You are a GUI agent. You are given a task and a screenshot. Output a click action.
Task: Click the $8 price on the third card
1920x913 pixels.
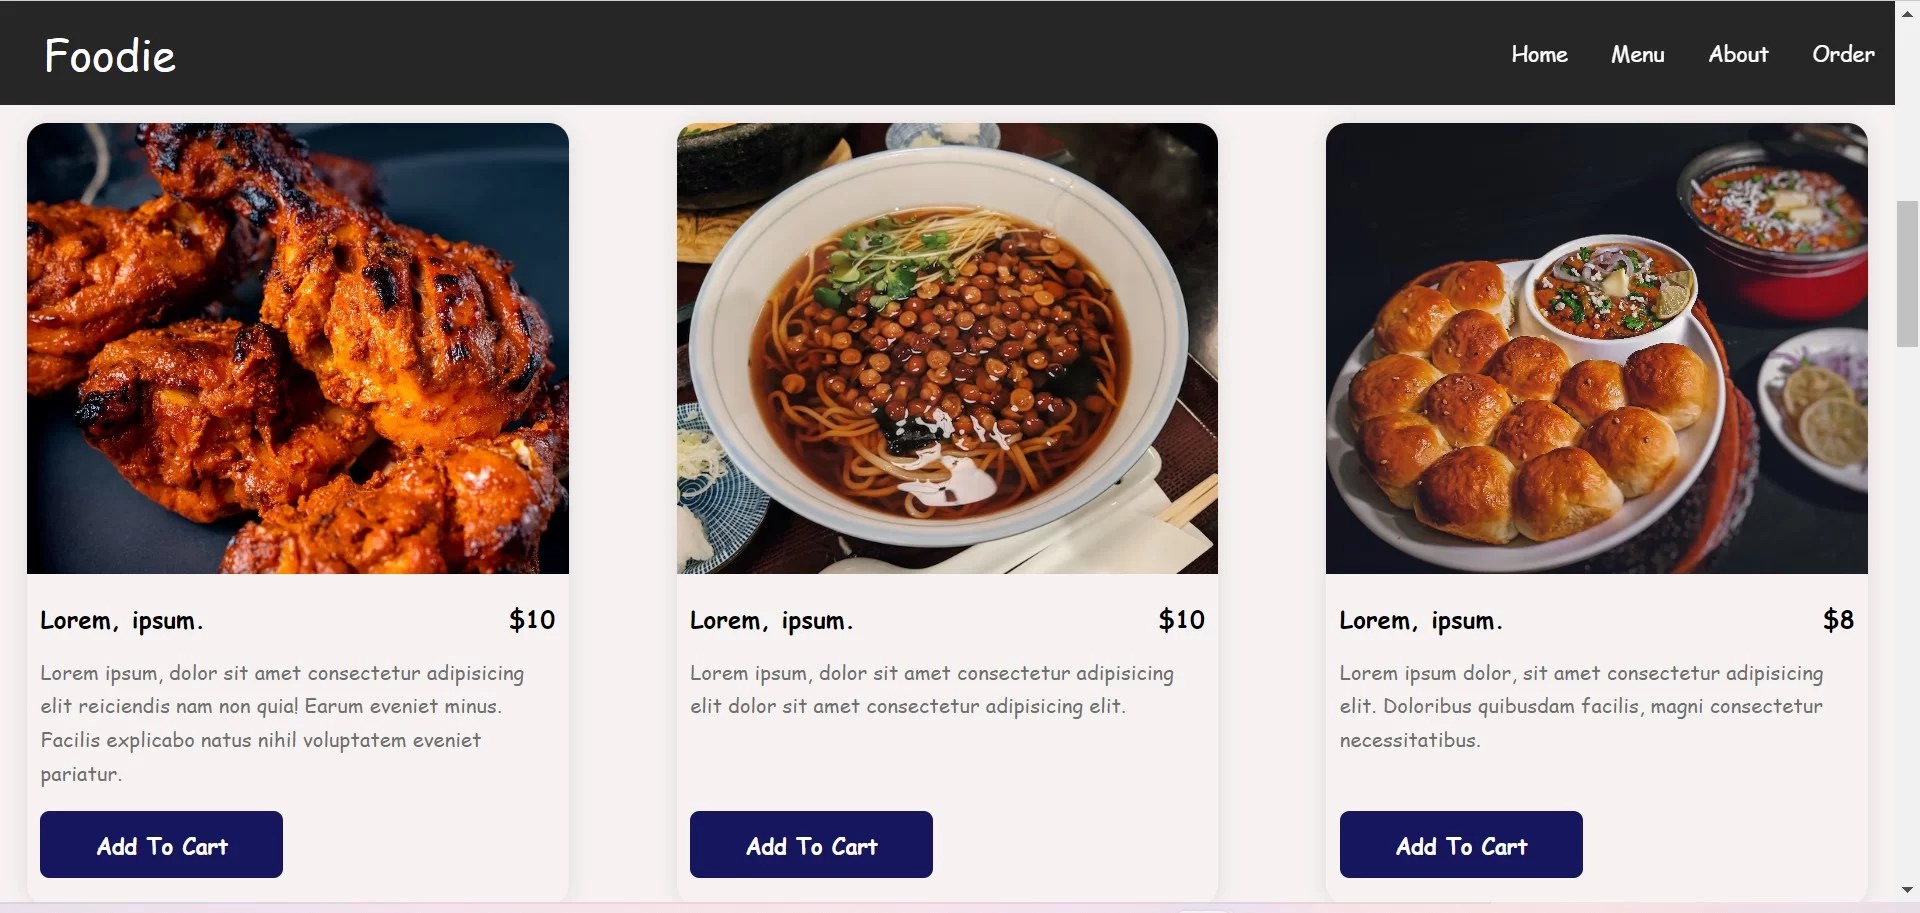[x=1839, y=620]
